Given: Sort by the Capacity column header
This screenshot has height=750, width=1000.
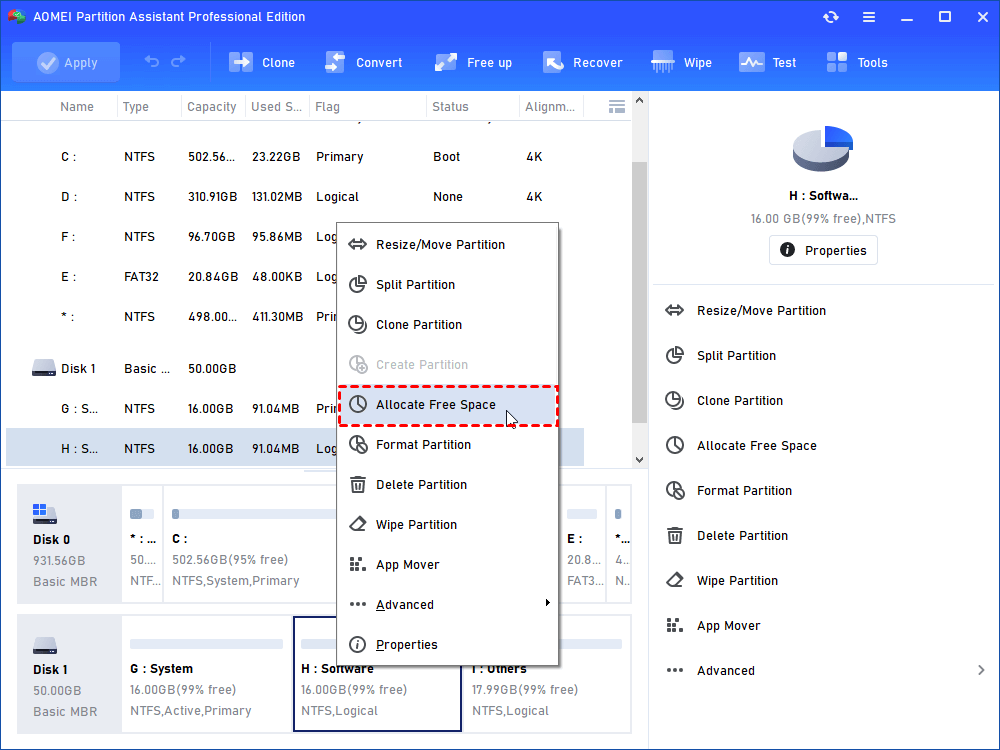Looking at the screenshot, I should (x=212, y=107).
